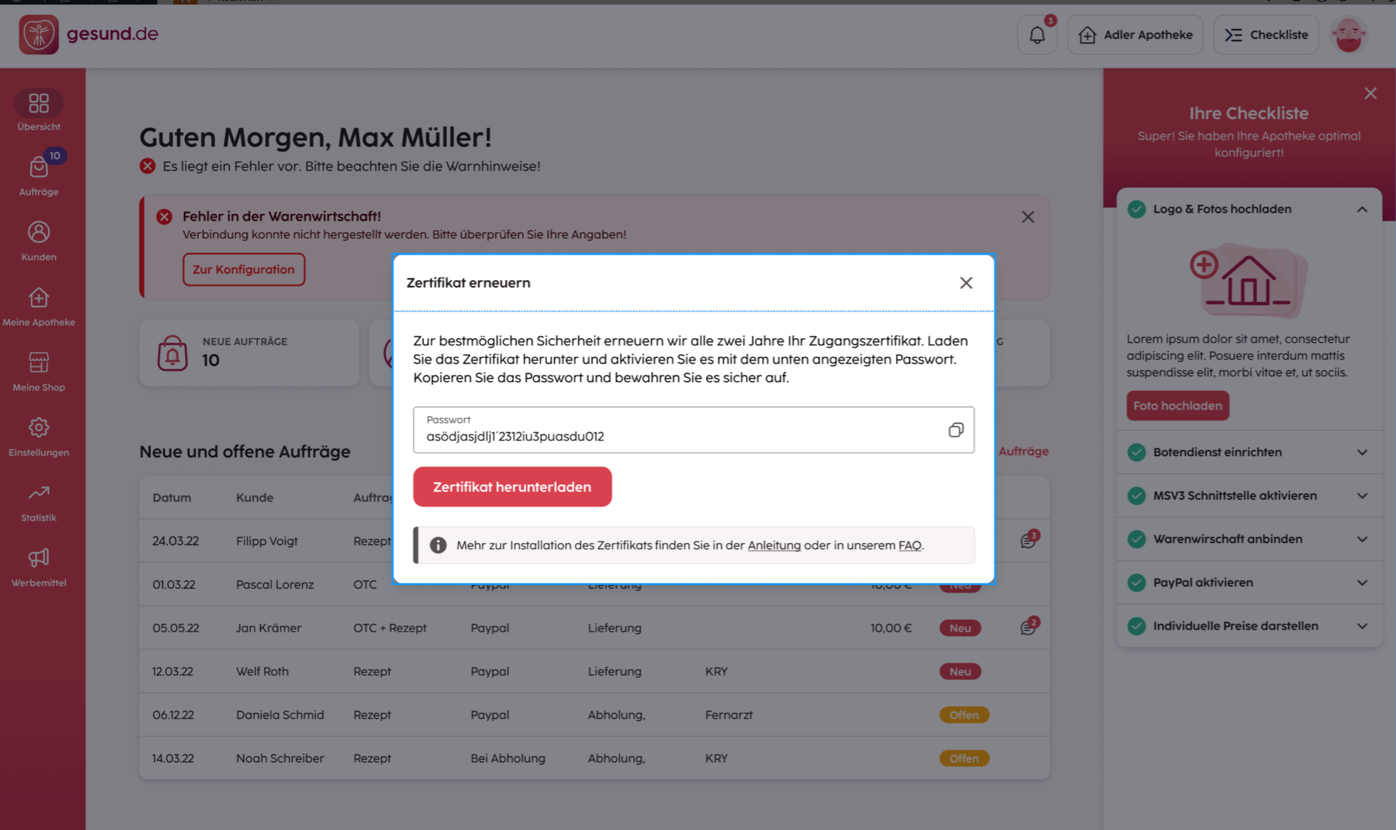Click the Passwort input field
The image size is (1396, 830).
tap(693, 430)
